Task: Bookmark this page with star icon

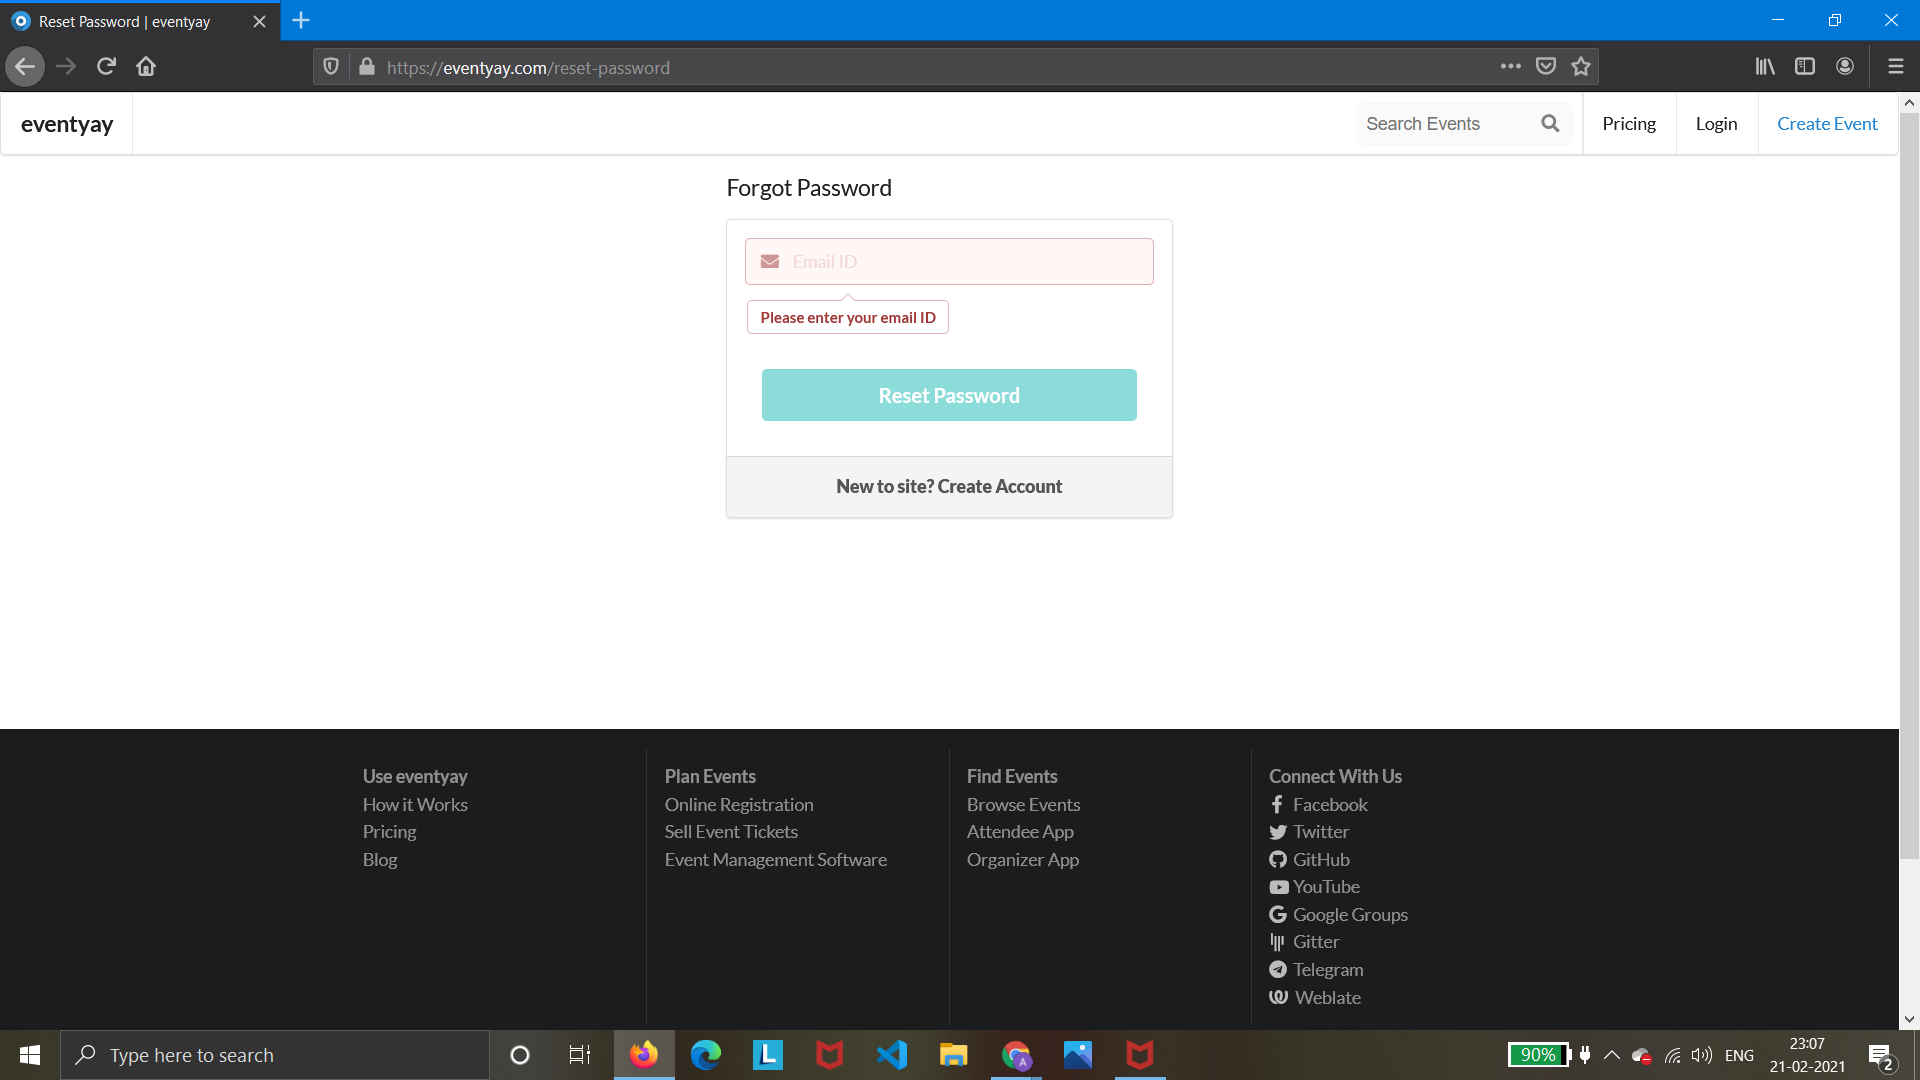Action: point(1581,67)
